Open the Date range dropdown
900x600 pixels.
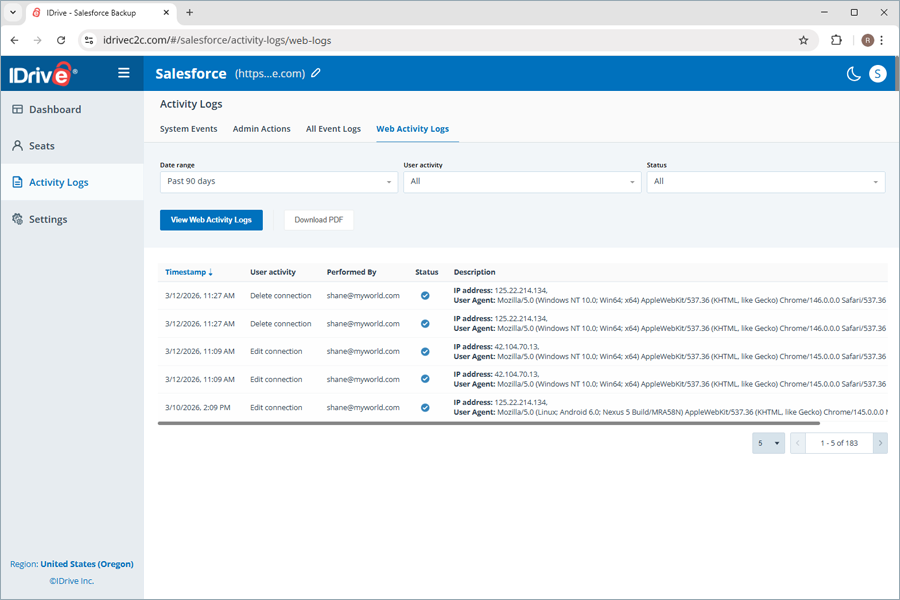click(278, 182)
